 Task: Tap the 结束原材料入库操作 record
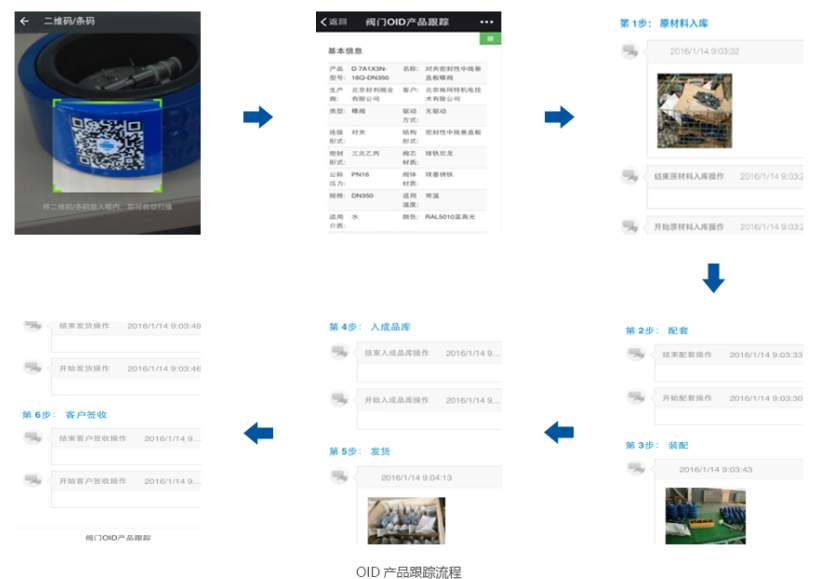725,186
